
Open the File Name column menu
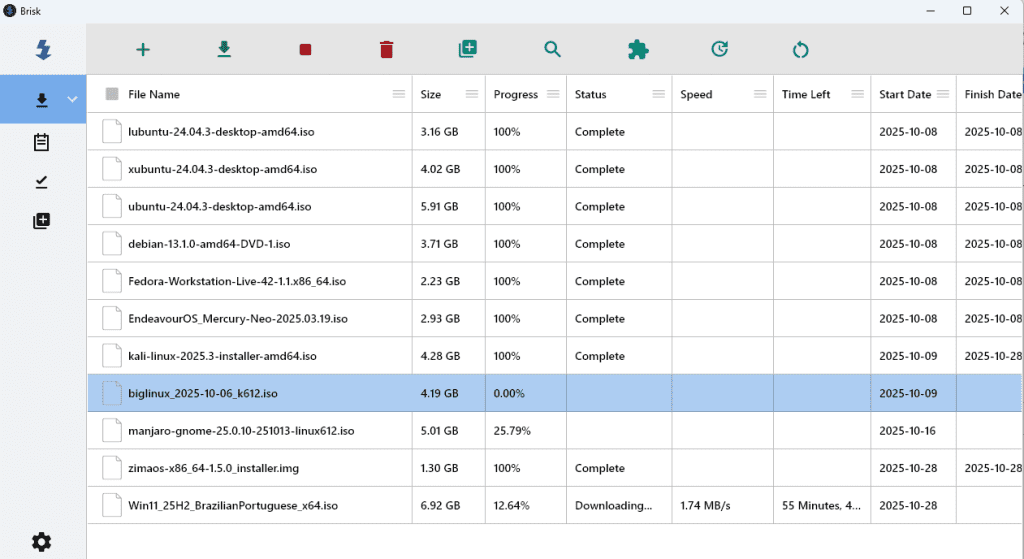399,94
